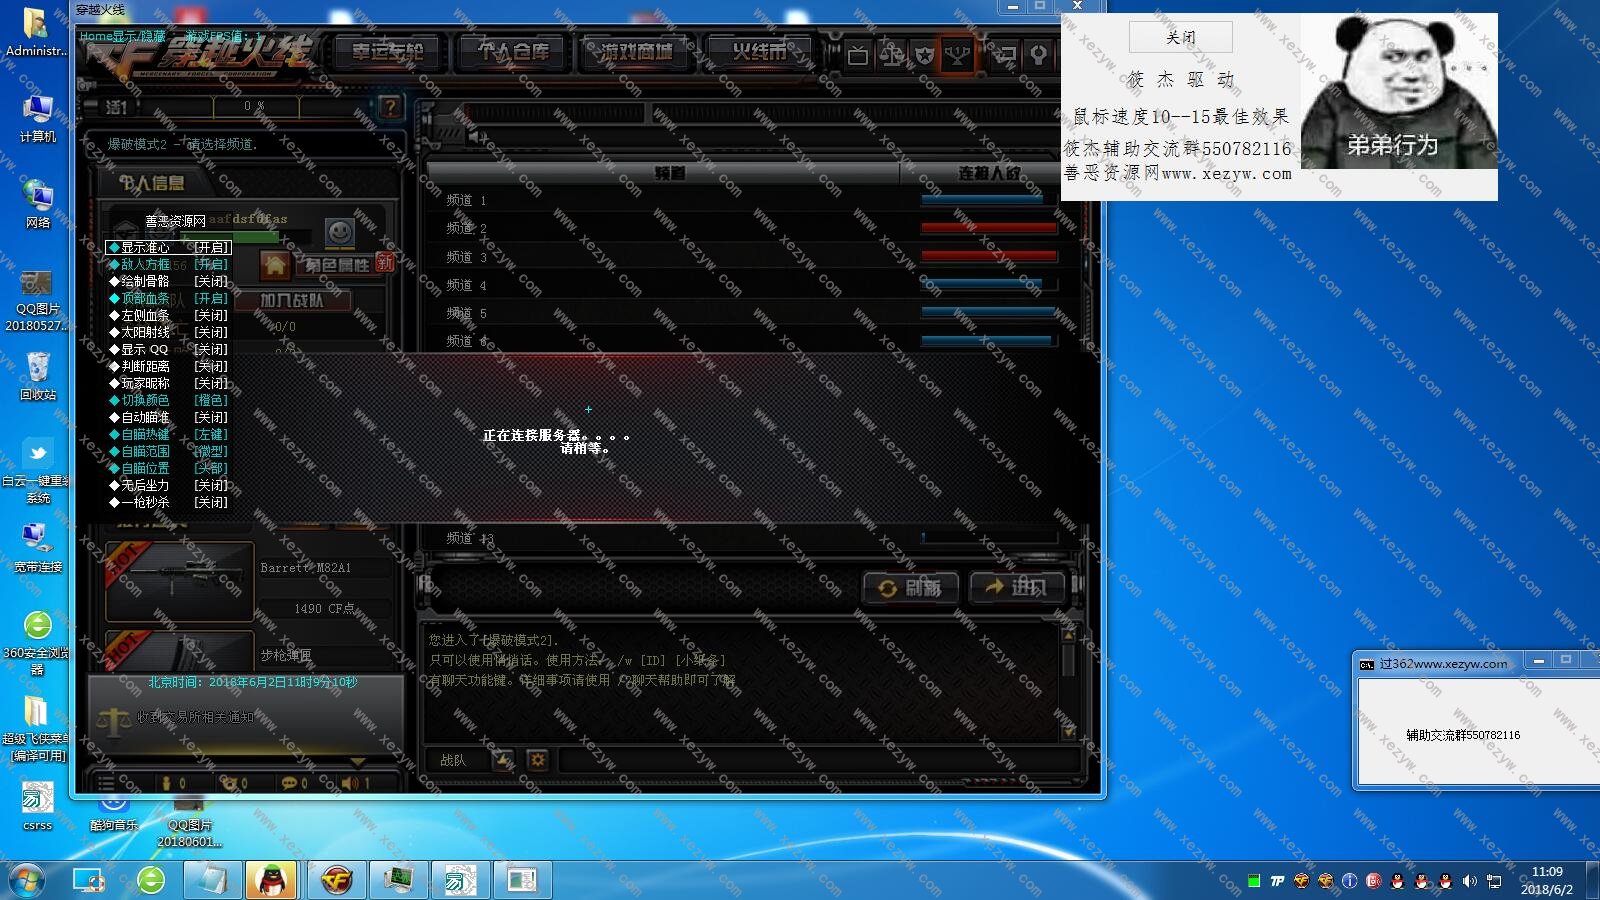1600x900 pixels.
Task: Open the balance scales icon in top toolbar
Action: [x=891, y=55]
